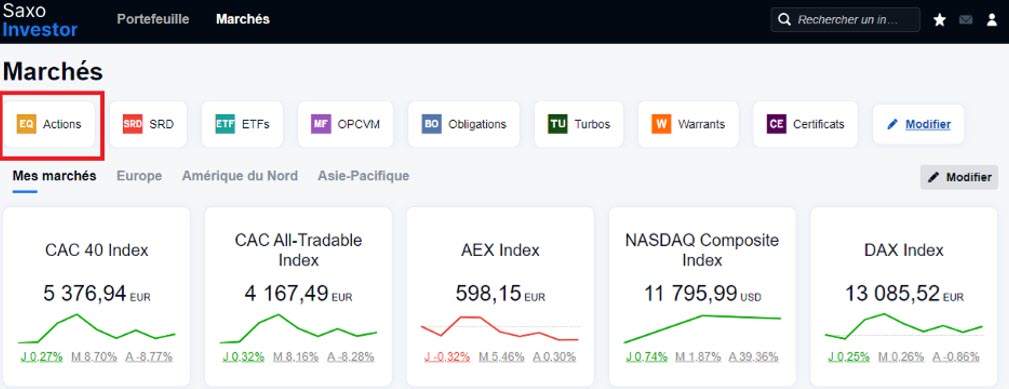
Task: Click the favorites star icon
Action: [940, 21]
